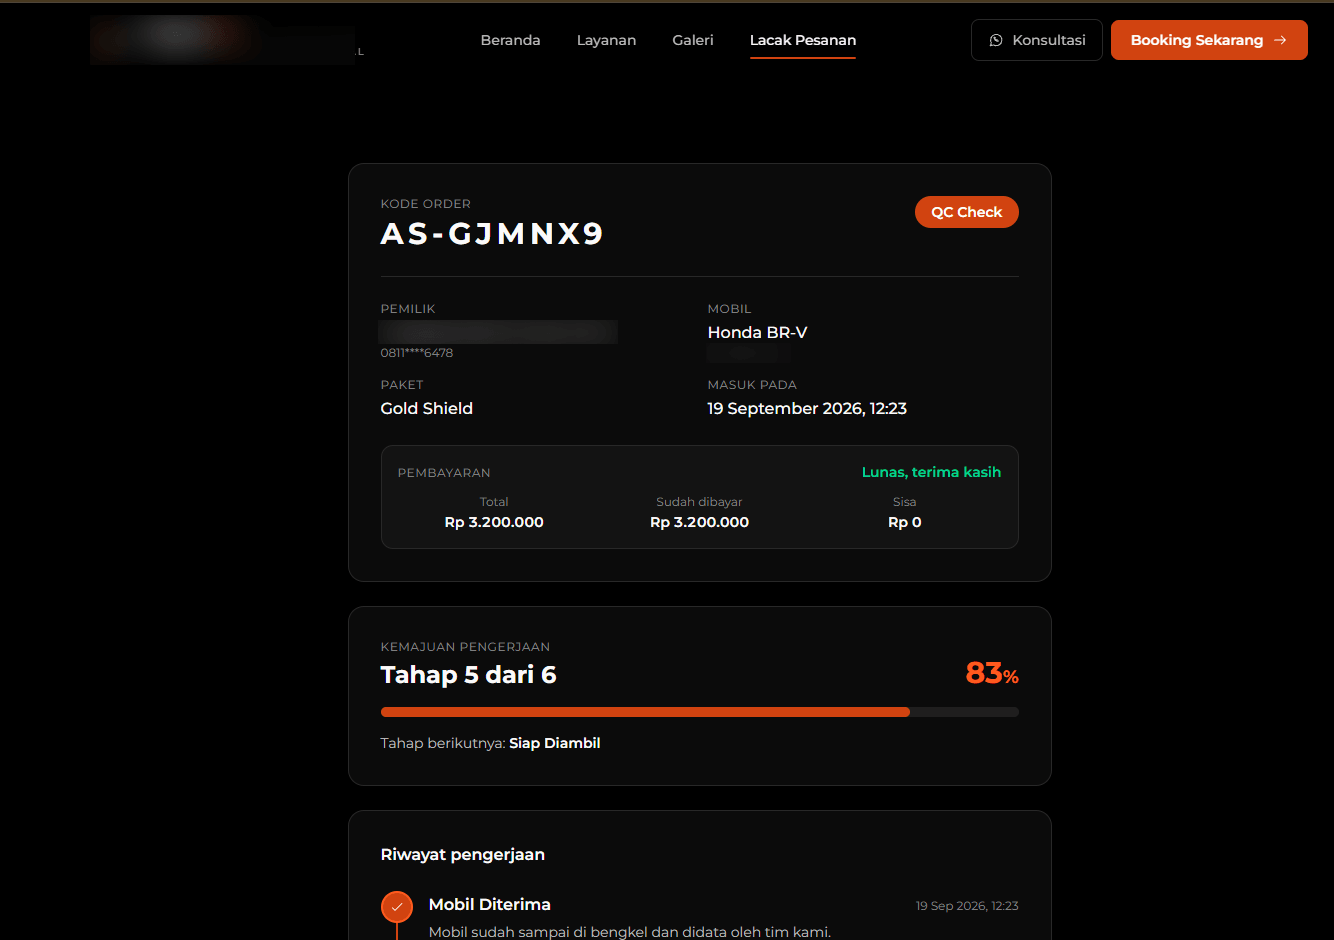Click the 83% progress value
1334x940 pixels.
point(992,674)
